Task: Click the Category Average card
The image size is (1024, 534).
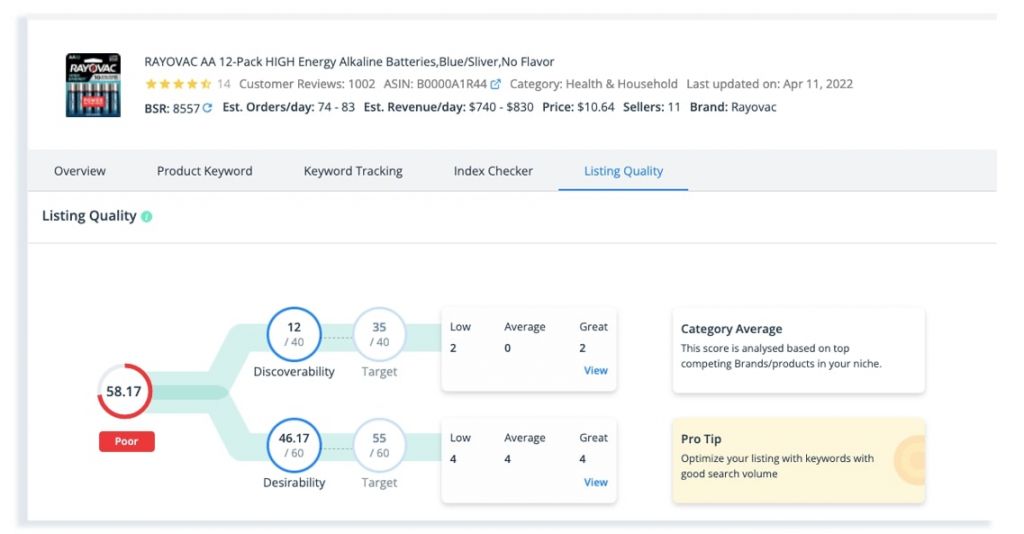Action: pos(799,351)
